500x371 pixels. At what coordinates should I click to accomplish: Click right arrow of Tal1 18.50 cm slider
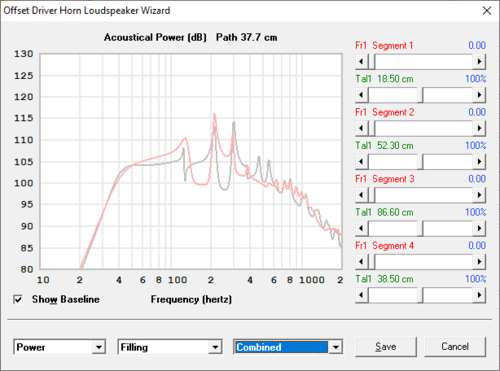click(x=479, y=95)
